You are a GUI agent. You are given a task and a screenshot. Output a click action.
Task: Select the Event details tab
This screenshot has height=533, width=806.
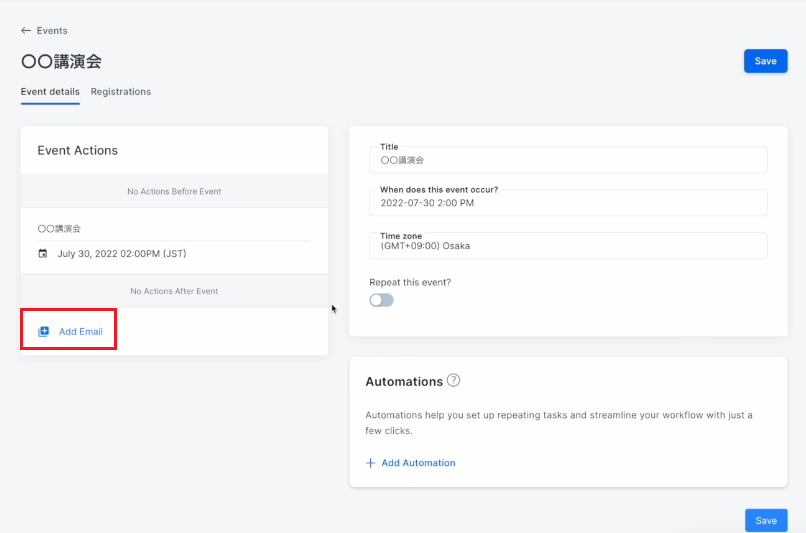tap(50, 91)
